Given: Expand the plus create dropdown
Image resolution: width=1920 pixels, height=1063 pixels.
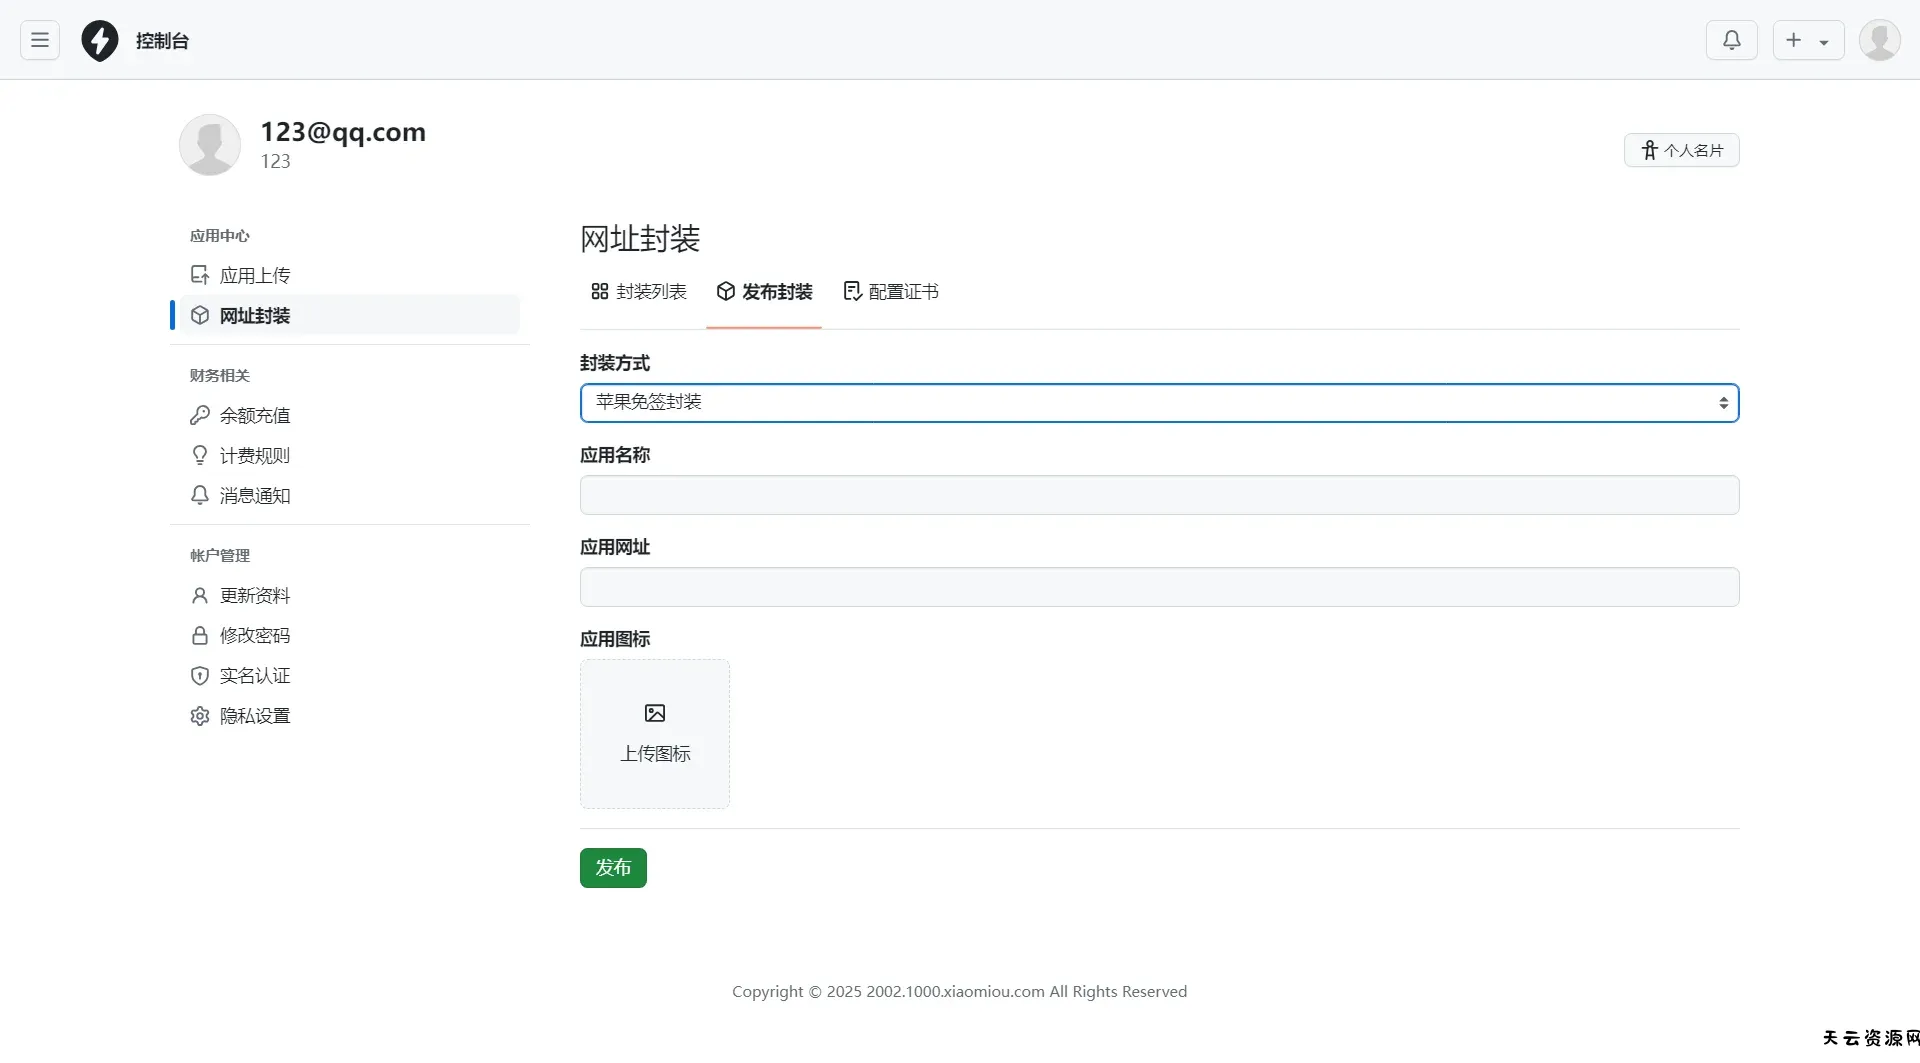Looking at the screenshot, I should click(1808, 40).
